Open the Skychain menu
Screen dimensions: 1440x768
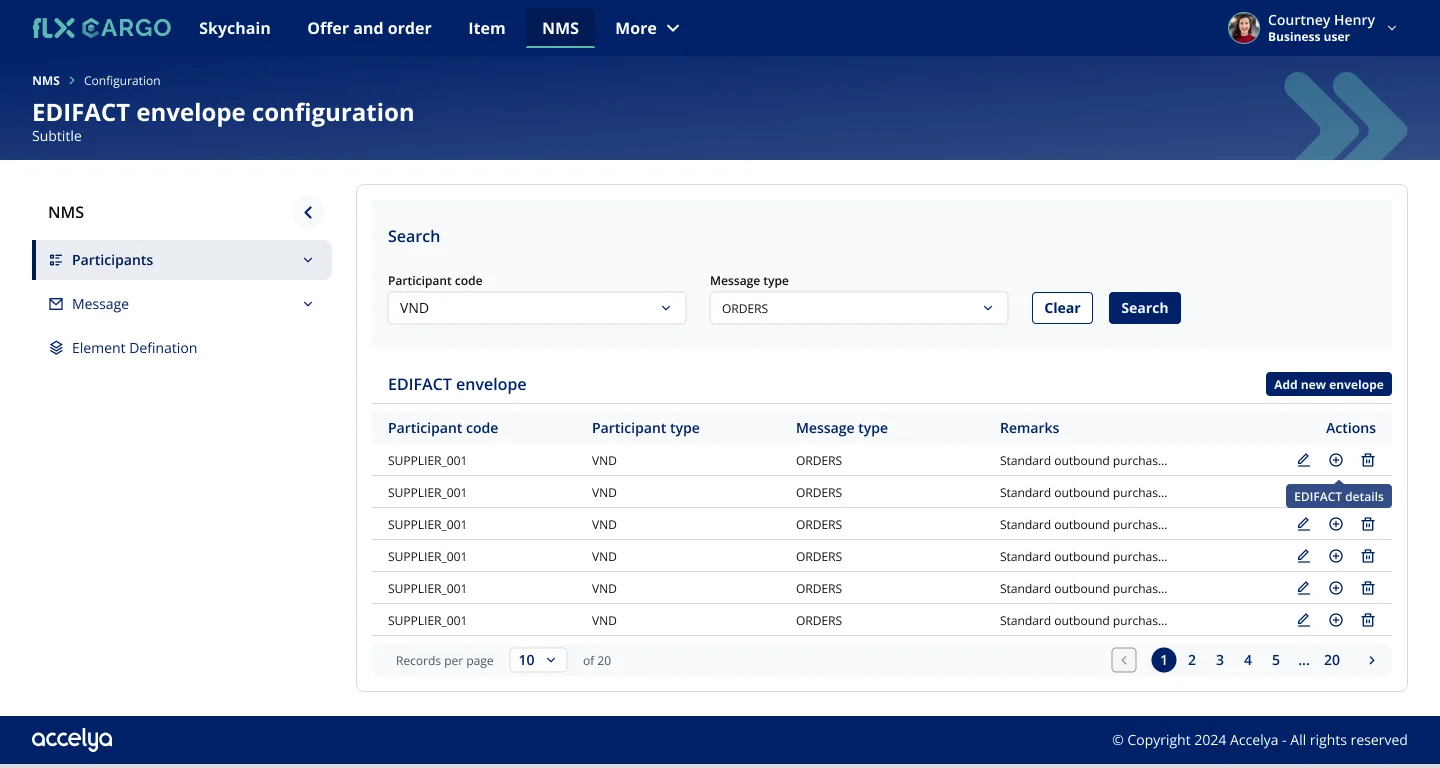tap(235, 28)
